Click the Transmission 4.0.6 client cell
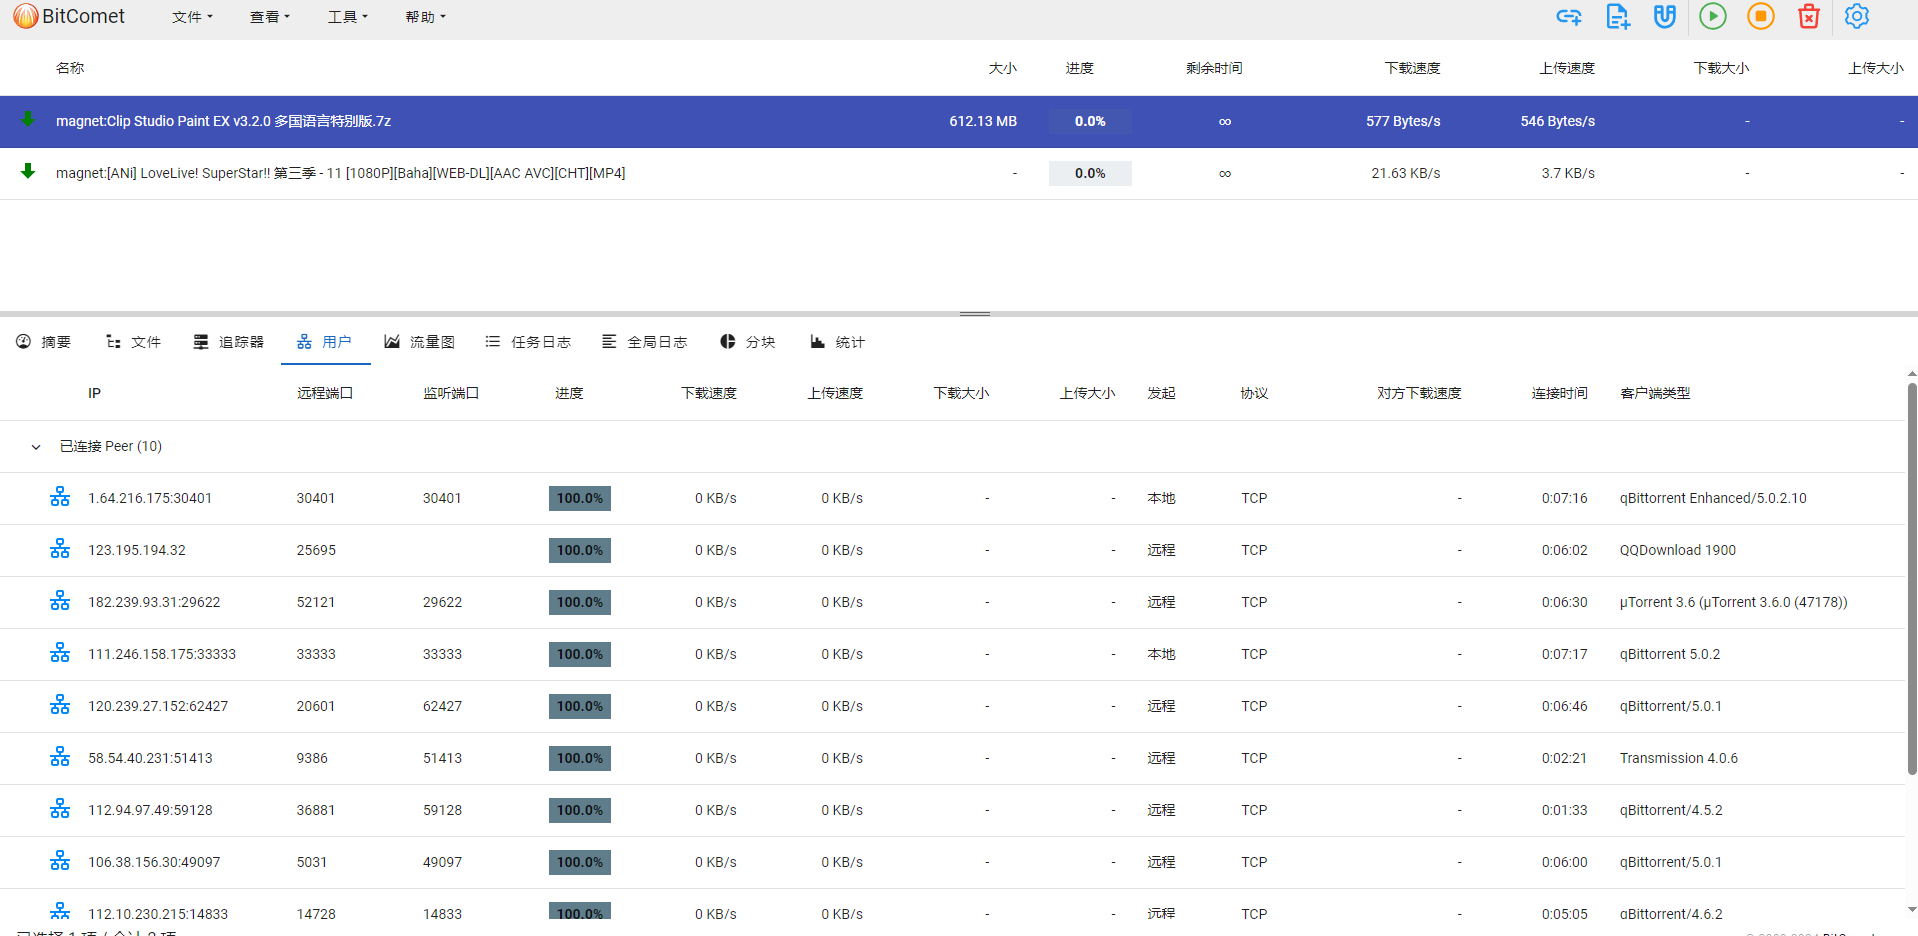The height and width of the screenshot is (936, 1918). pos(1678,758)
